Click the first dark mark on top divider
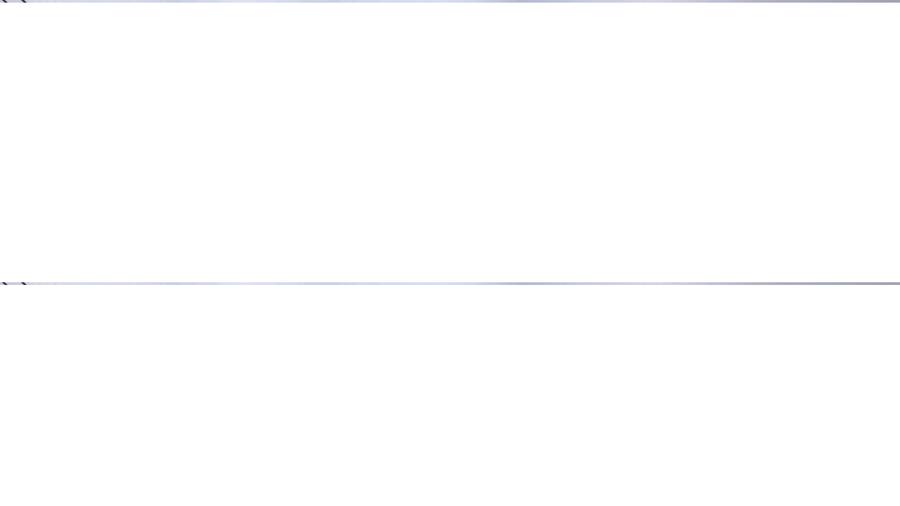The image size is (900, 506). click(x=3, y=1)
